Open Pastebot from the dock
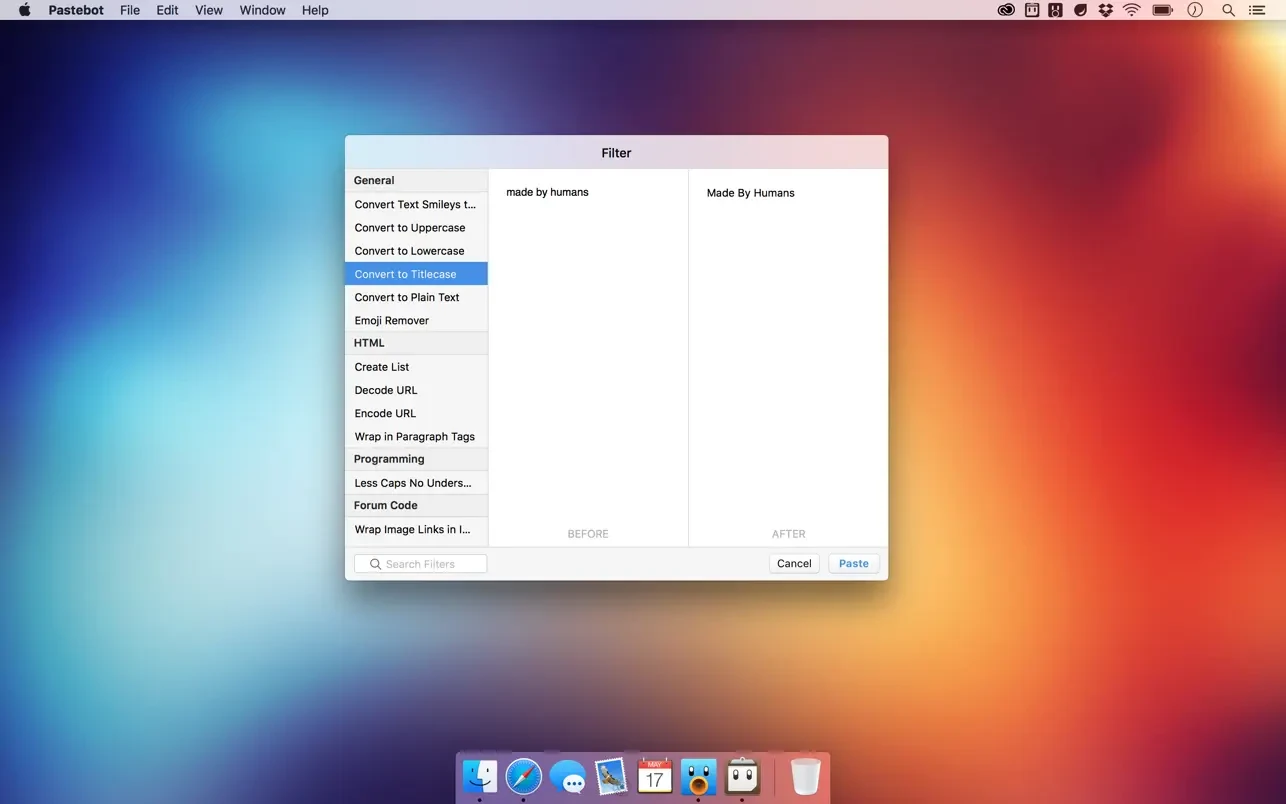Viewport: 1286px width, 804px height. (742, 777)
